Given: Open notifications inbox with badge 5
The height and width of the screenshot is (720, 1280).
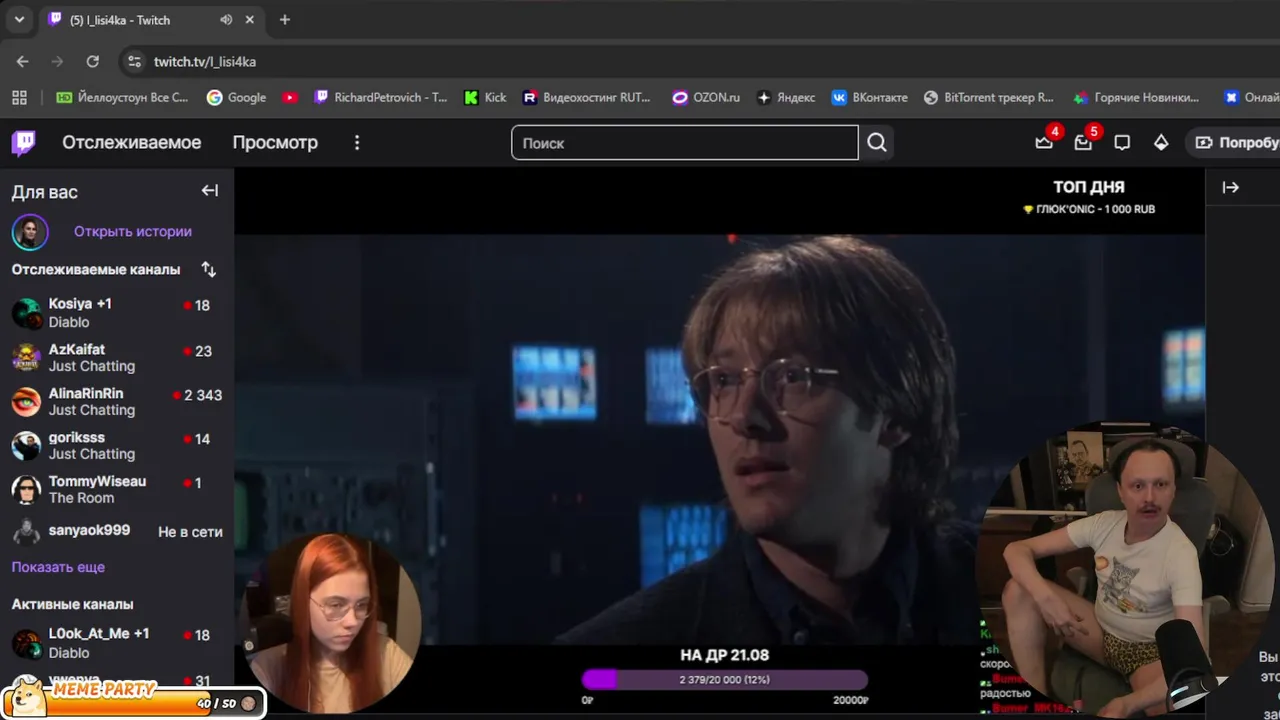Looking at the screenshot, I should pyautogui.click(x=1083, y=143).
